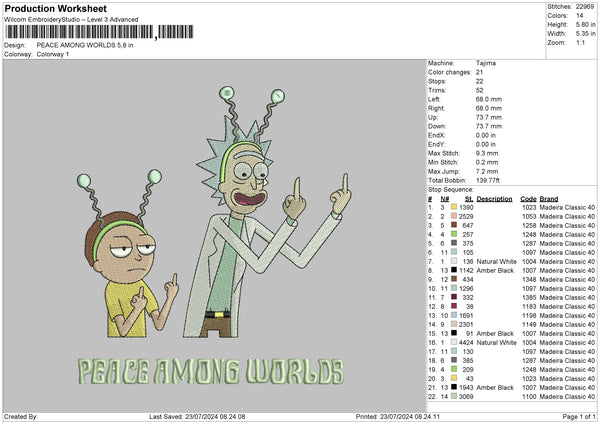
Task: Select the Stitches value 22969
Action: [585, 7]
